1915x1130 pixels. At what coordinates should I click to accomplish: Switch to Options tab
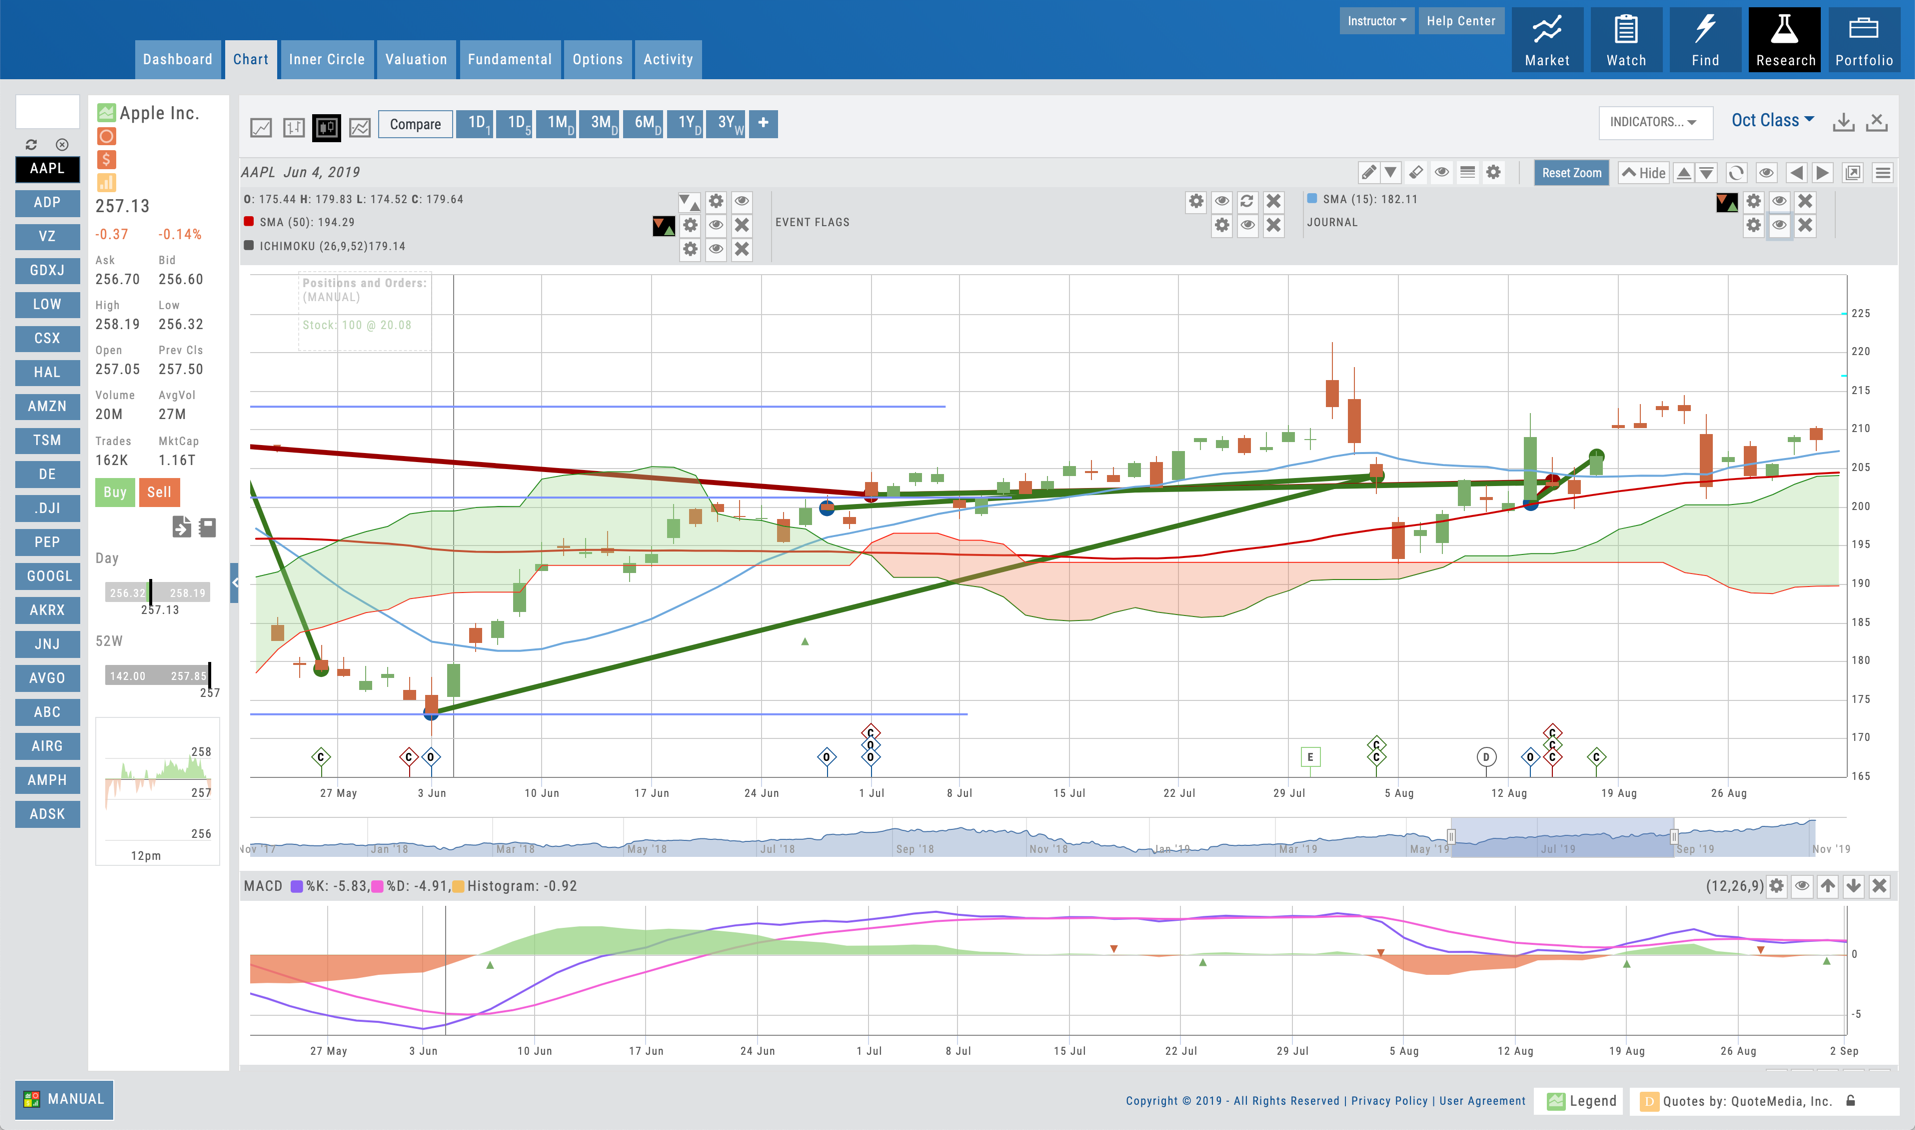click(598, 59)
